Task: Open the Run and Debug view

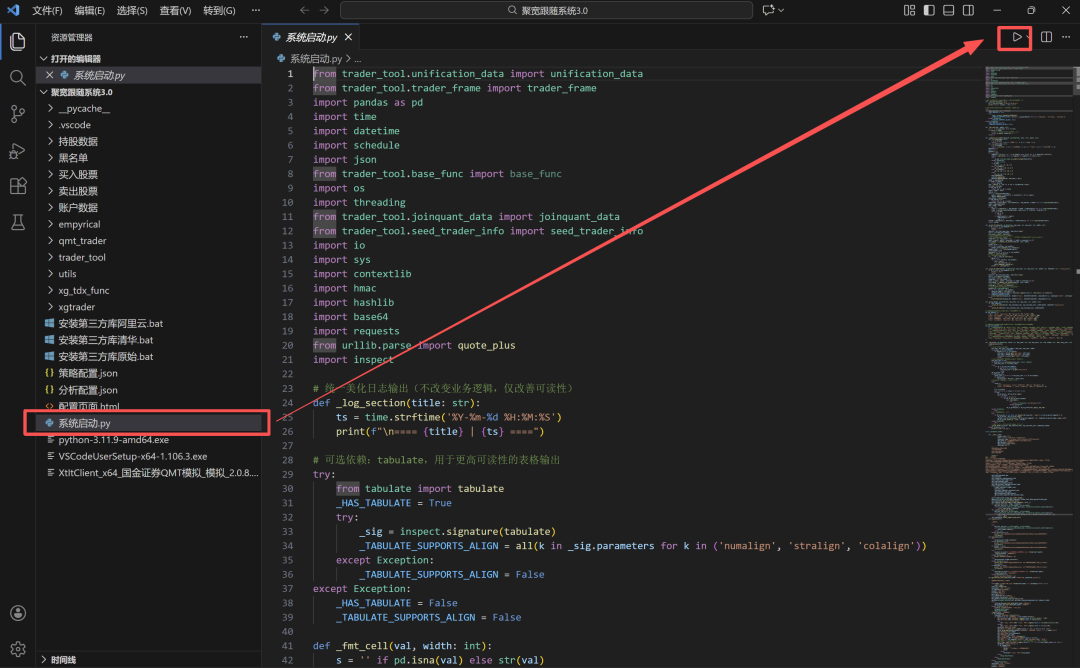Action: [x=18, y=150]
